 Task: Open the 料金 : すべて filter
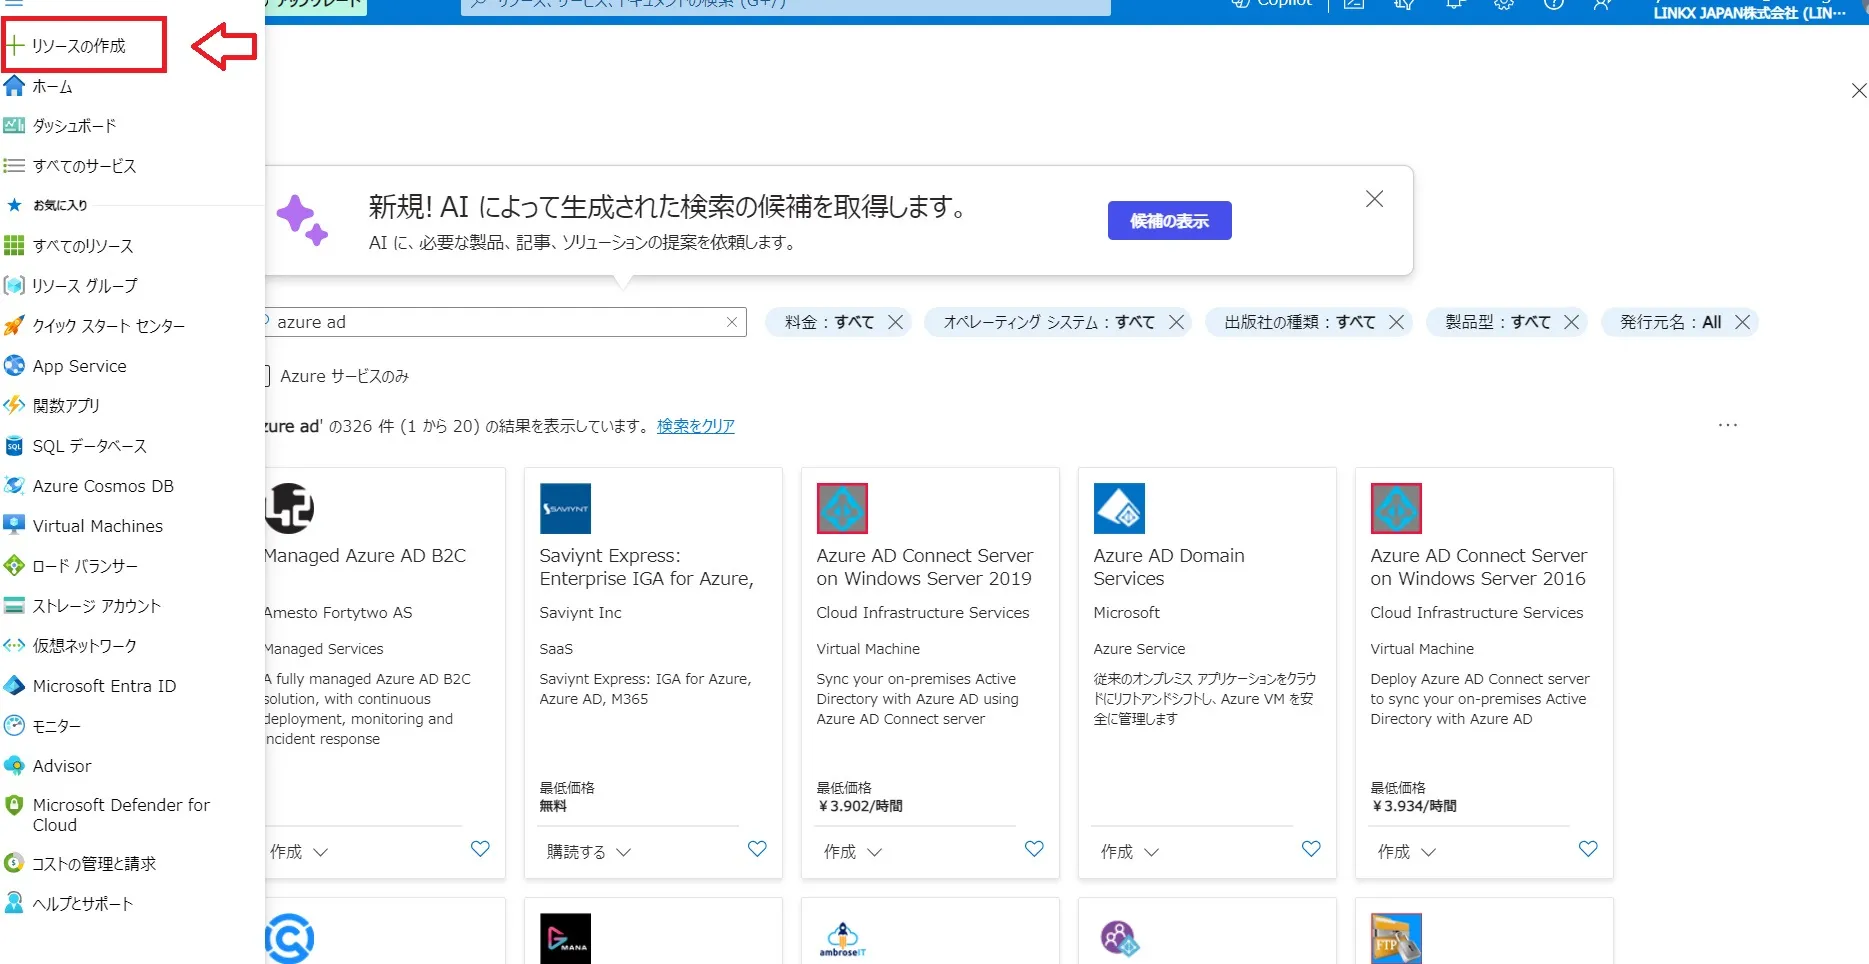(x=829, y=322)
